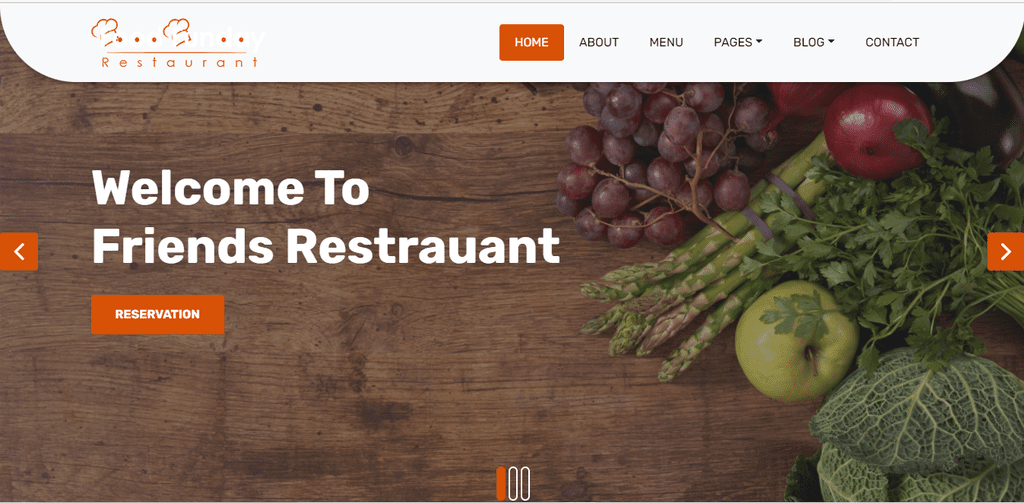Open the ABOUT nav item
Screen dimensions: 1024x503
click(599, 42)
